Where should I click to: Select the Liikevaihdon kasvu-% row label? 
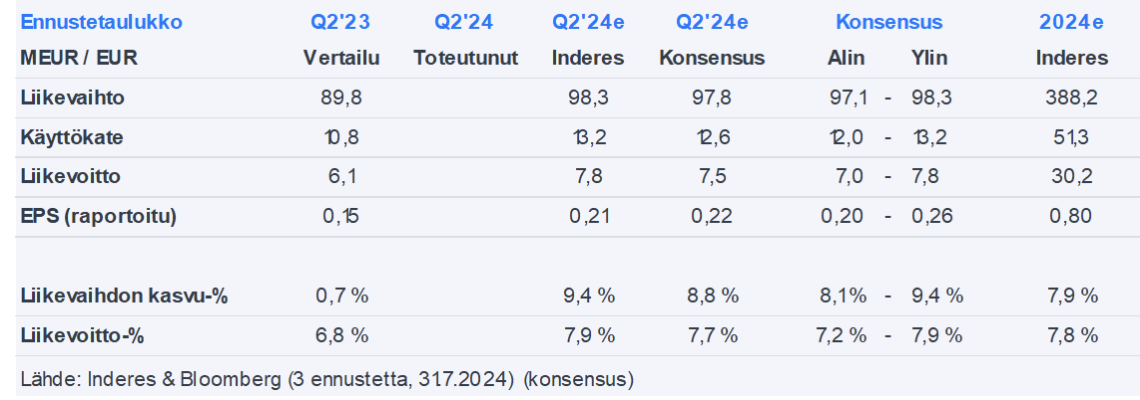(124, 295)
